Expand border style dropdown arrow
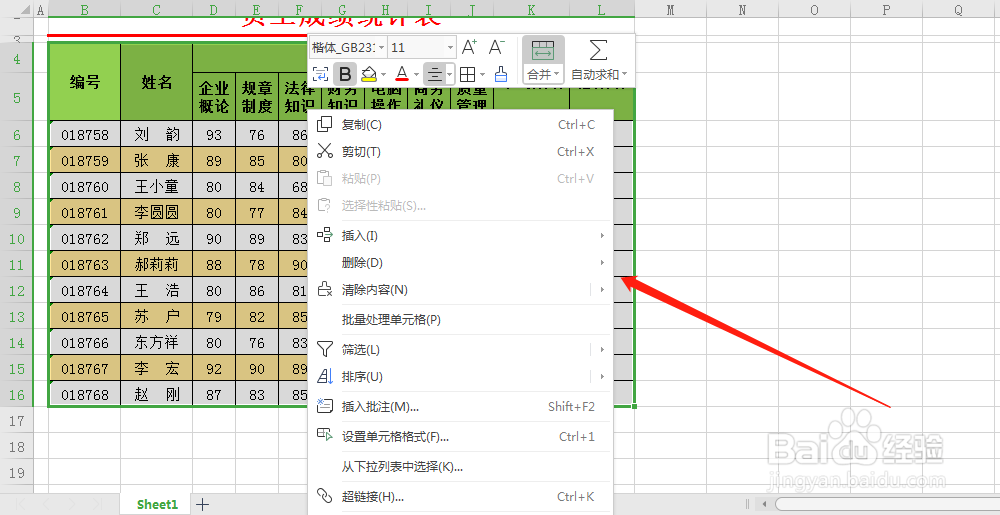This screenshot has height=515, width=1000. pyautogui.click(x=482, y=75)
